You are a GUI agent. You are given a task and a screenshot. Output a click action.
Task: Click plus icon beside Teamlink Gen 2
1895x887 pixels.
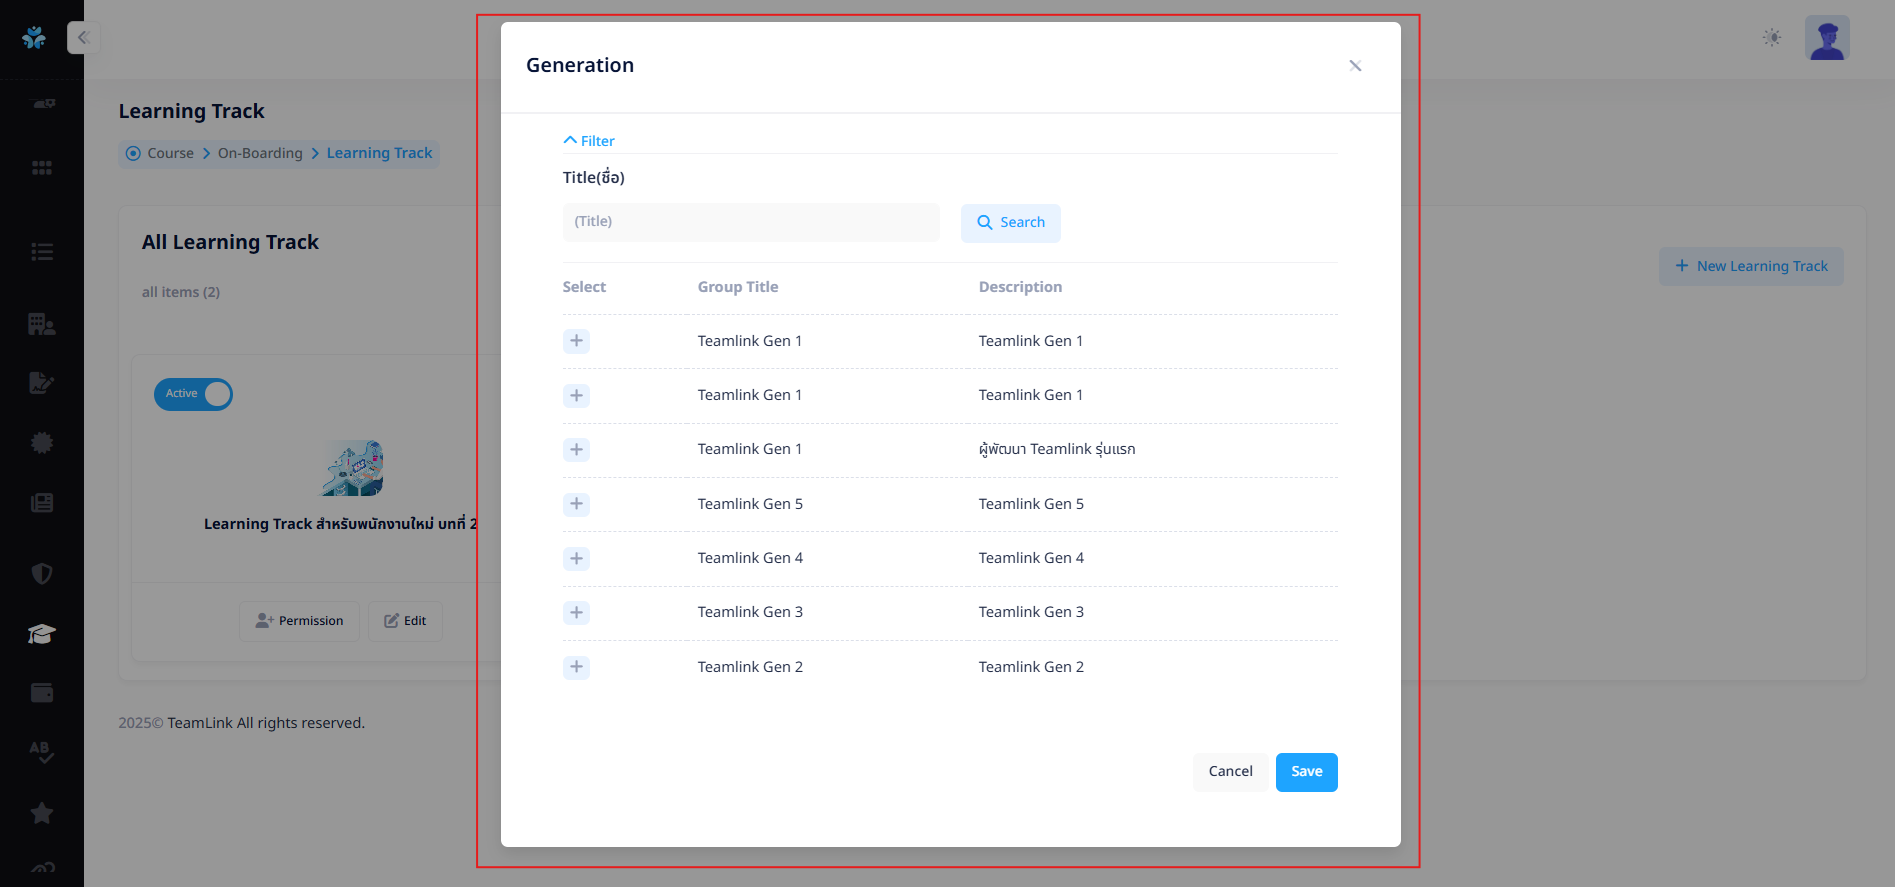(x=576, y=667)
